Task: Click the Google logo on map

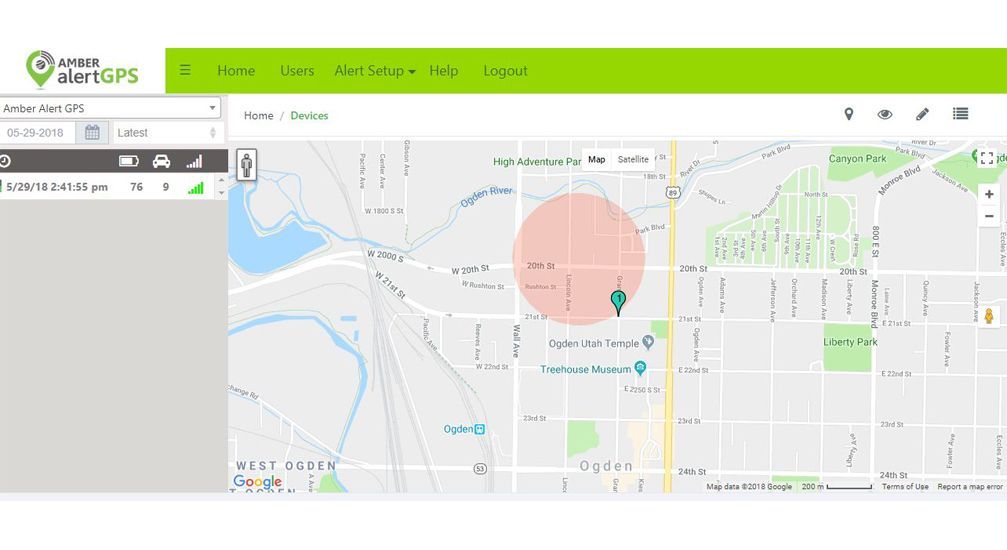Action: 258,481
